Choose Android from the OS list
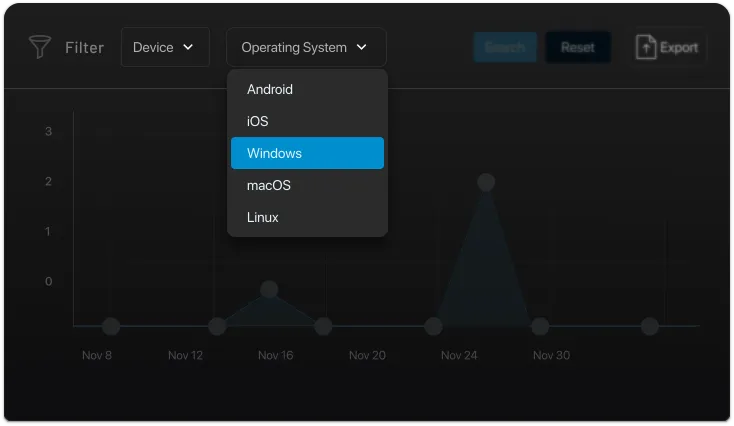 pyautogui.click(x=270, y=89)
